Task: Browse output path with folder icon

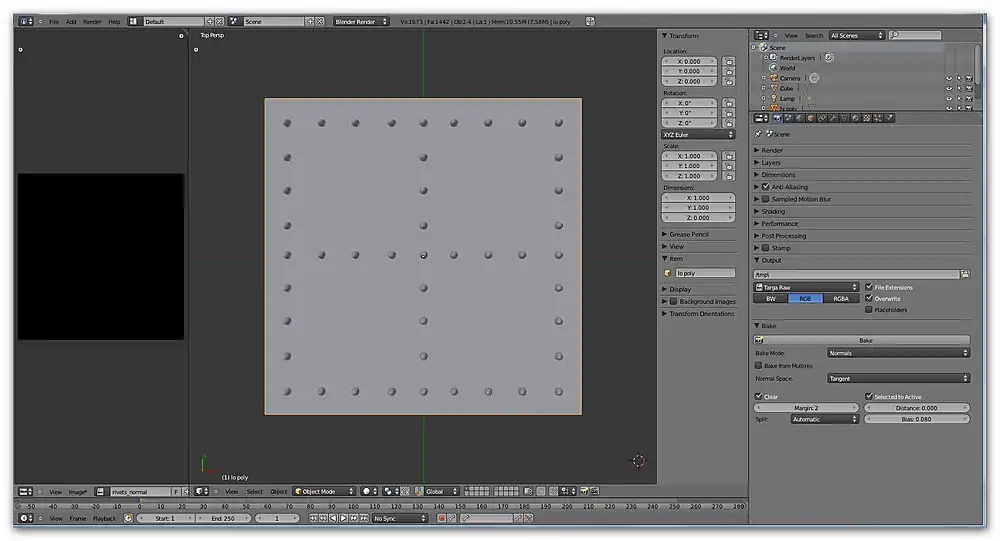Action: pyautogui.click(x=965, y=274)
